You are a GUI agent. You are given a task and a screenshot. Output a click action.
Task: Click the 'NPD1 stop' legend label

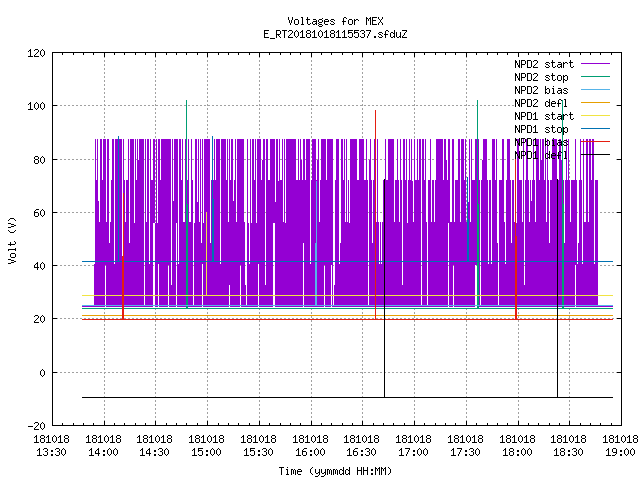(541, 129)
